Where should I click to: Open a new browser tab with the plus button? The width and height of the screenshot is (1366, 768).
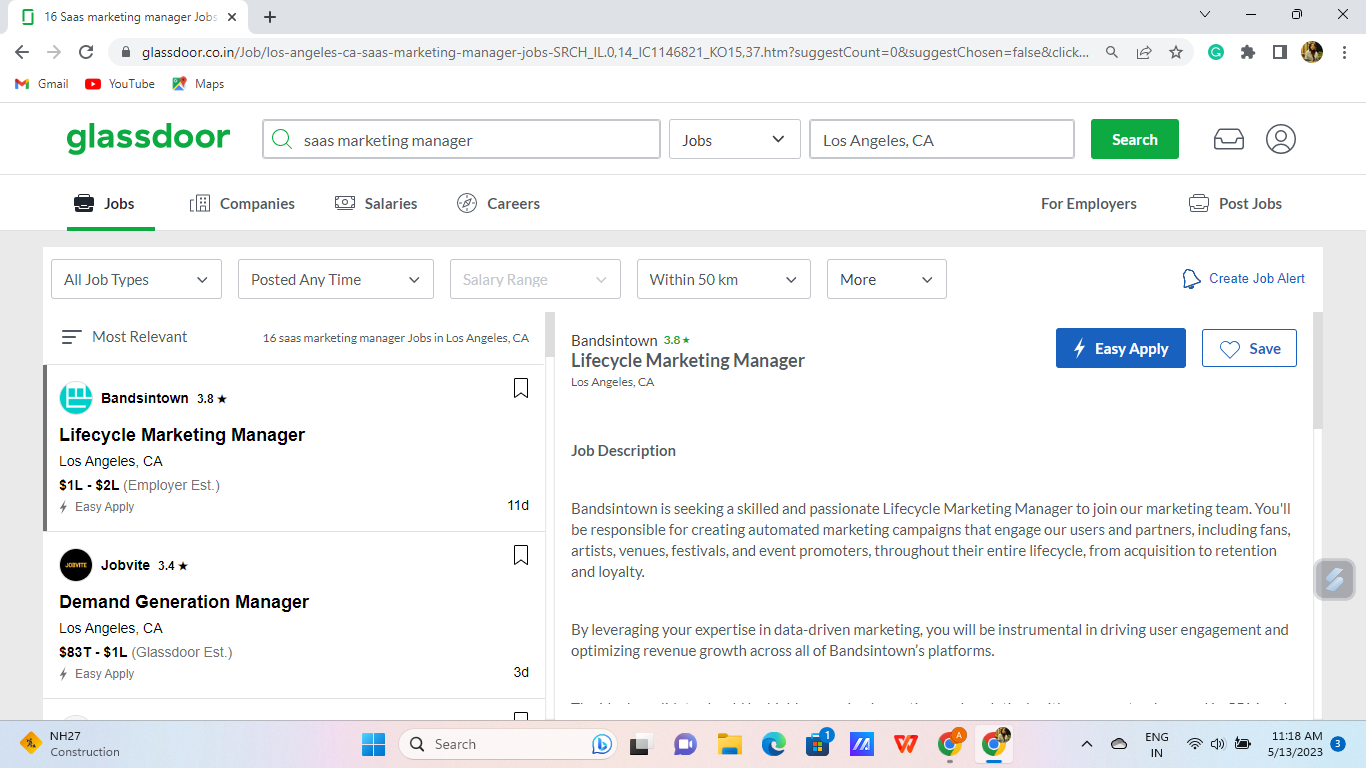[270, 17]
